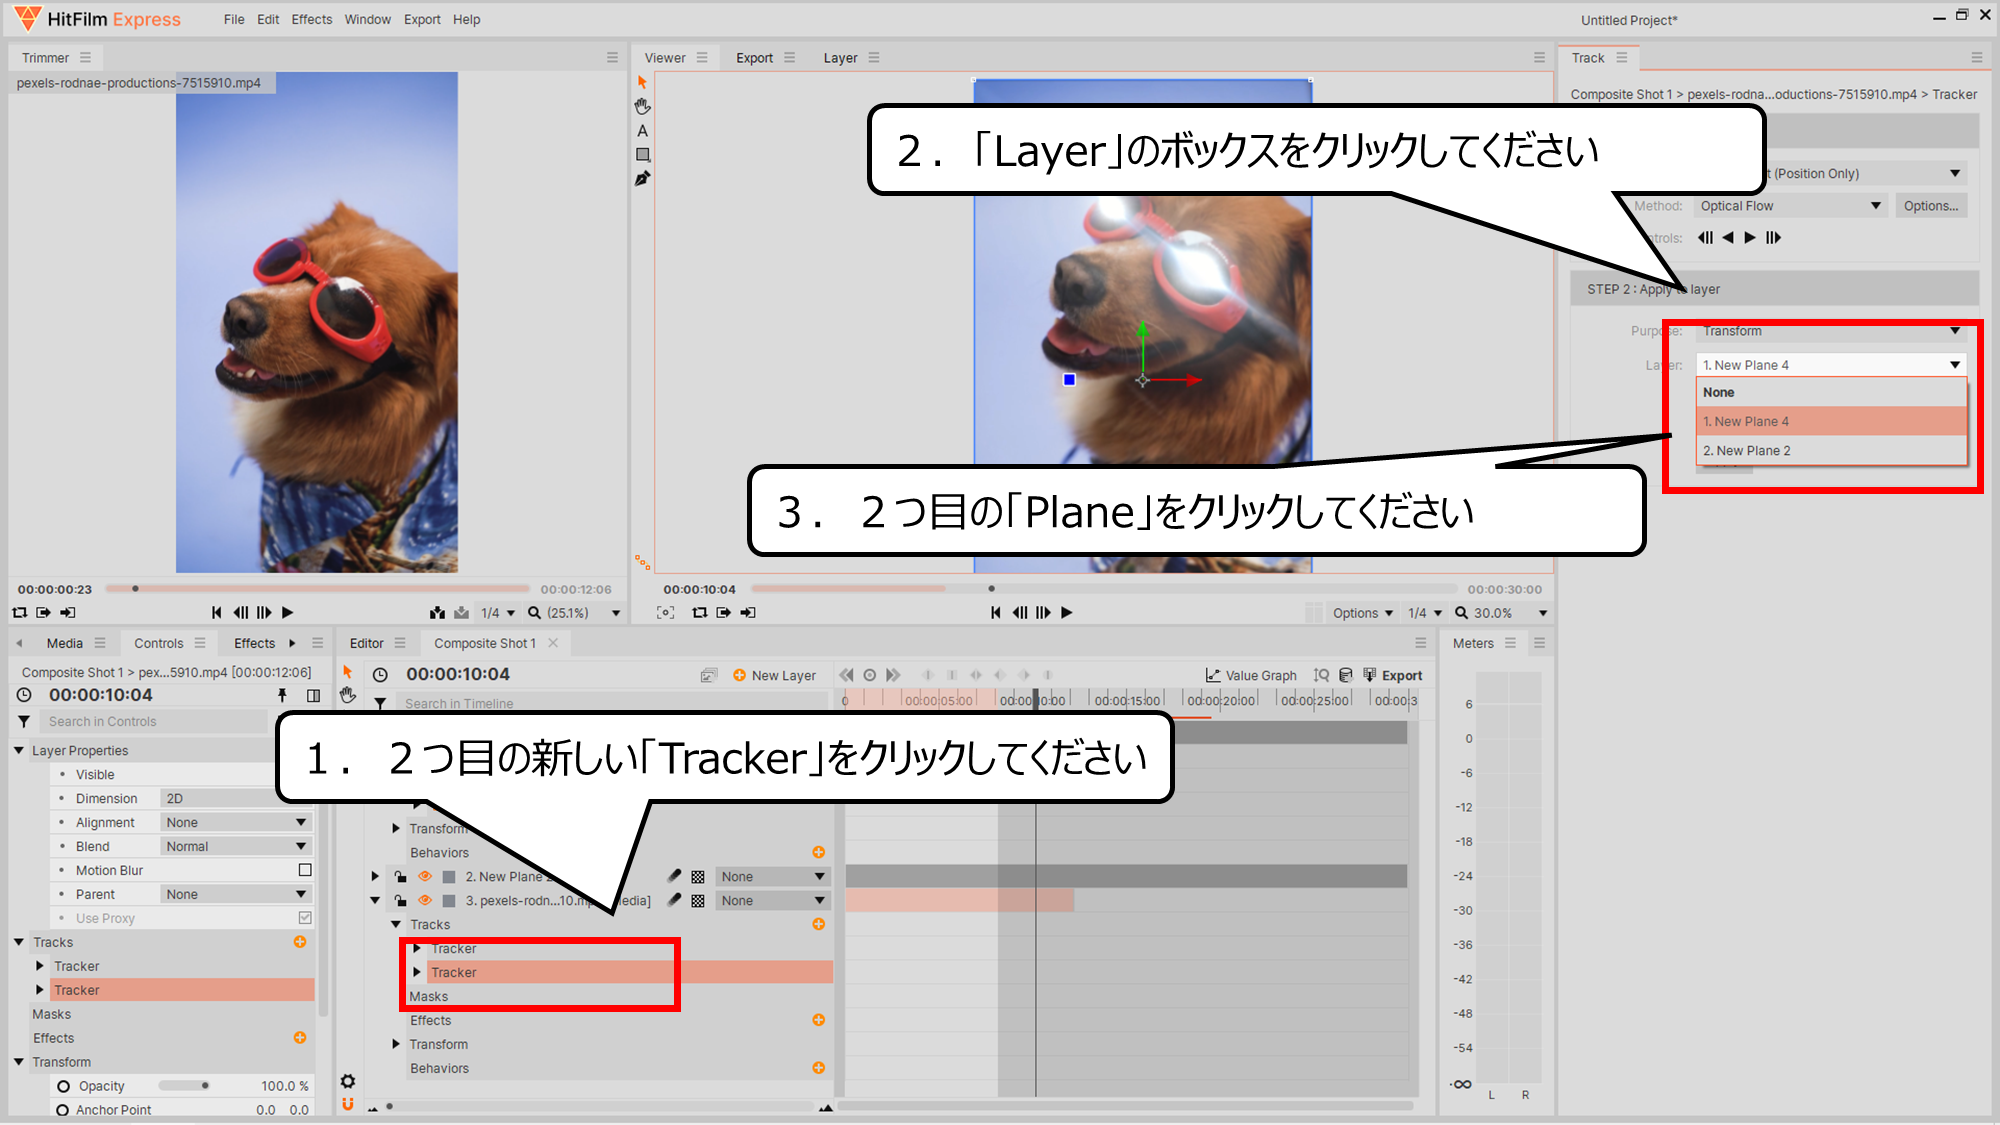Image resolution: width=2000 pixels, height=1125 pixels.
Task: Toggle visibility of 3. pexels-rodn layer
Action: tap(425, 900)
